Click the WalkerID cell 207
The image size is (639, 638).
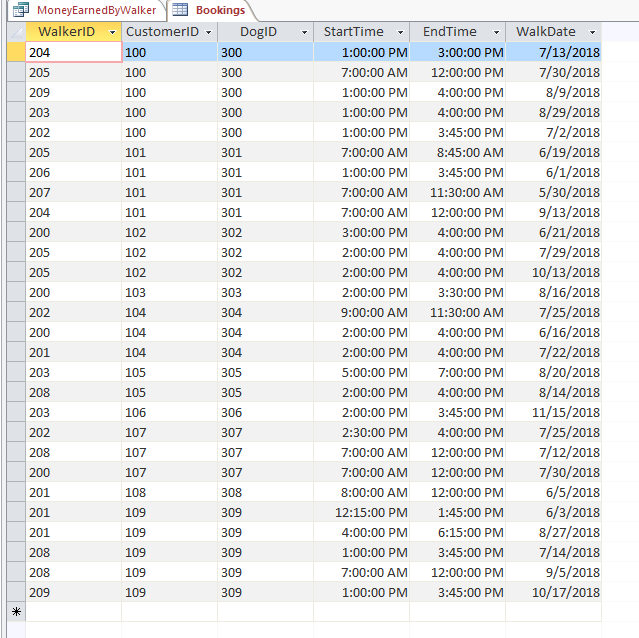coord(74,192)
